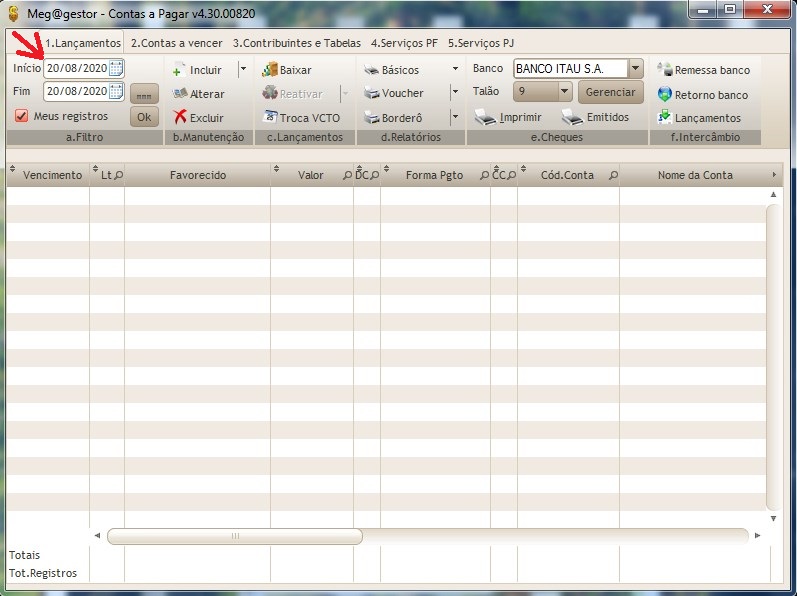Screen dimensions: 797x596
Task: Click the red X Excluir icon
Action: 180,117
